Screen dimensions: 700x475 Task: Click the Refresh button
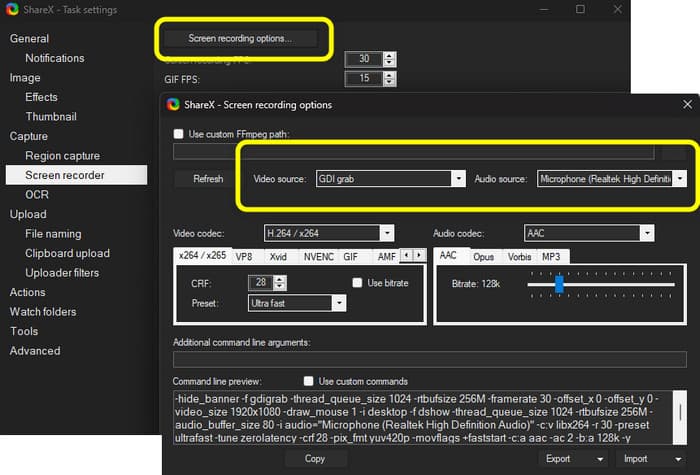pos(208,179)
